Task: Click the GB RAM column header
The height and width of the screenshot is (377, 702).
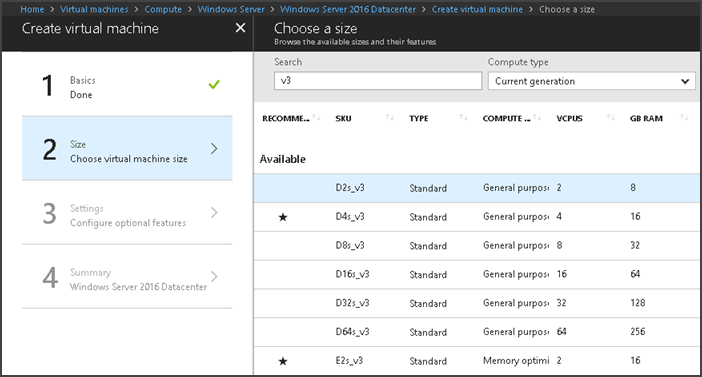Action: [x=646, y=118]
